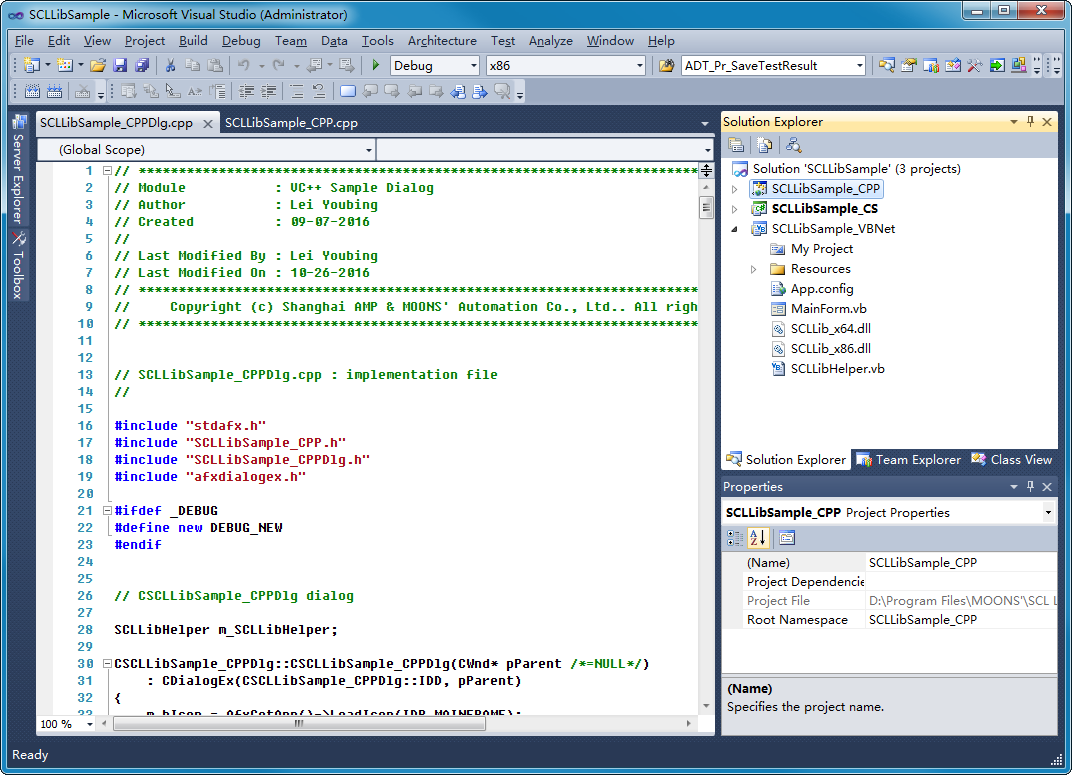The image size is (1072, 775).
Task: Switch to the Team Explorer tab
Action: tap(909, 460)
